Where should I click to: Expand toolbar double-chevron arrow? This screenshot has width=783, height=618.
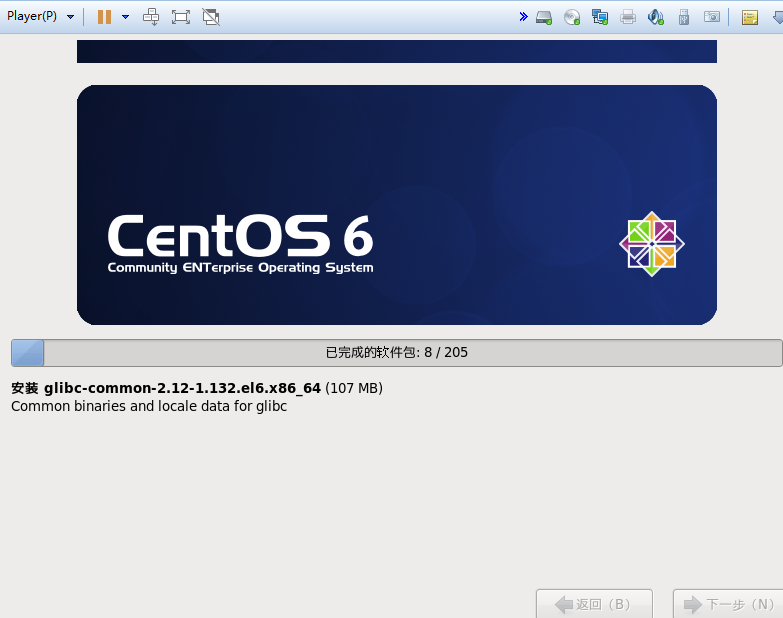(523, 16)
